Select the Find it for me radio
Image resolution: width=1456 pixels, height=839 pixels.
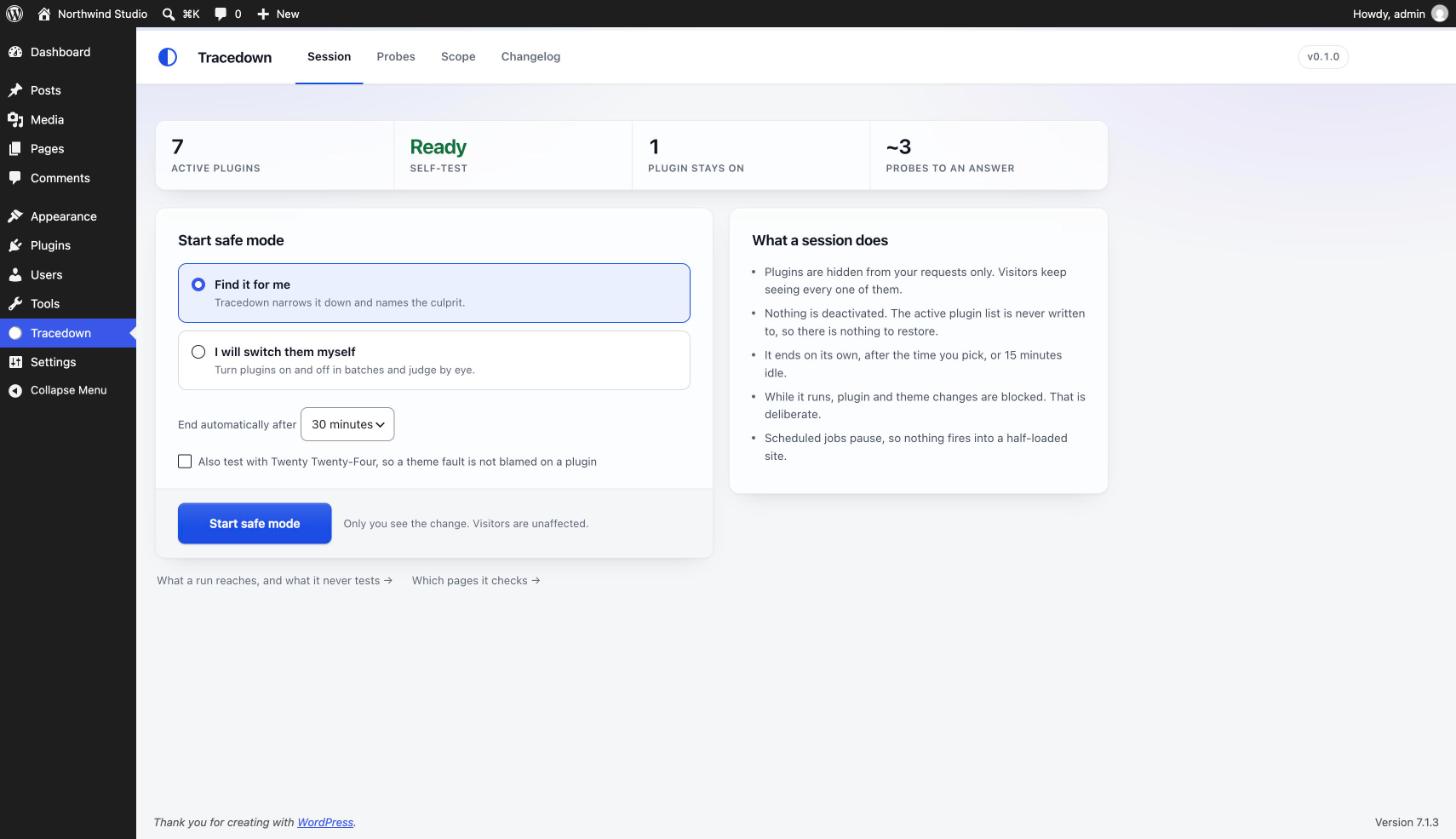click(198, 285)
